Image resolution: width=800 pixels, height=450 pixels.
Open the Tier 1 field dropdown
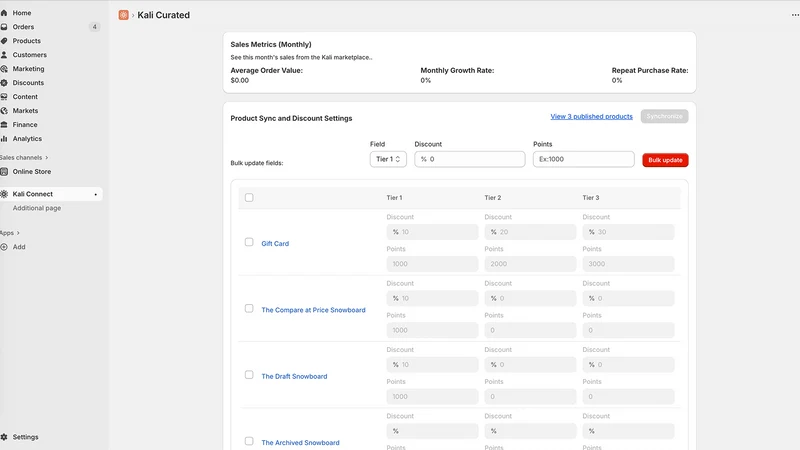(388, 159)
